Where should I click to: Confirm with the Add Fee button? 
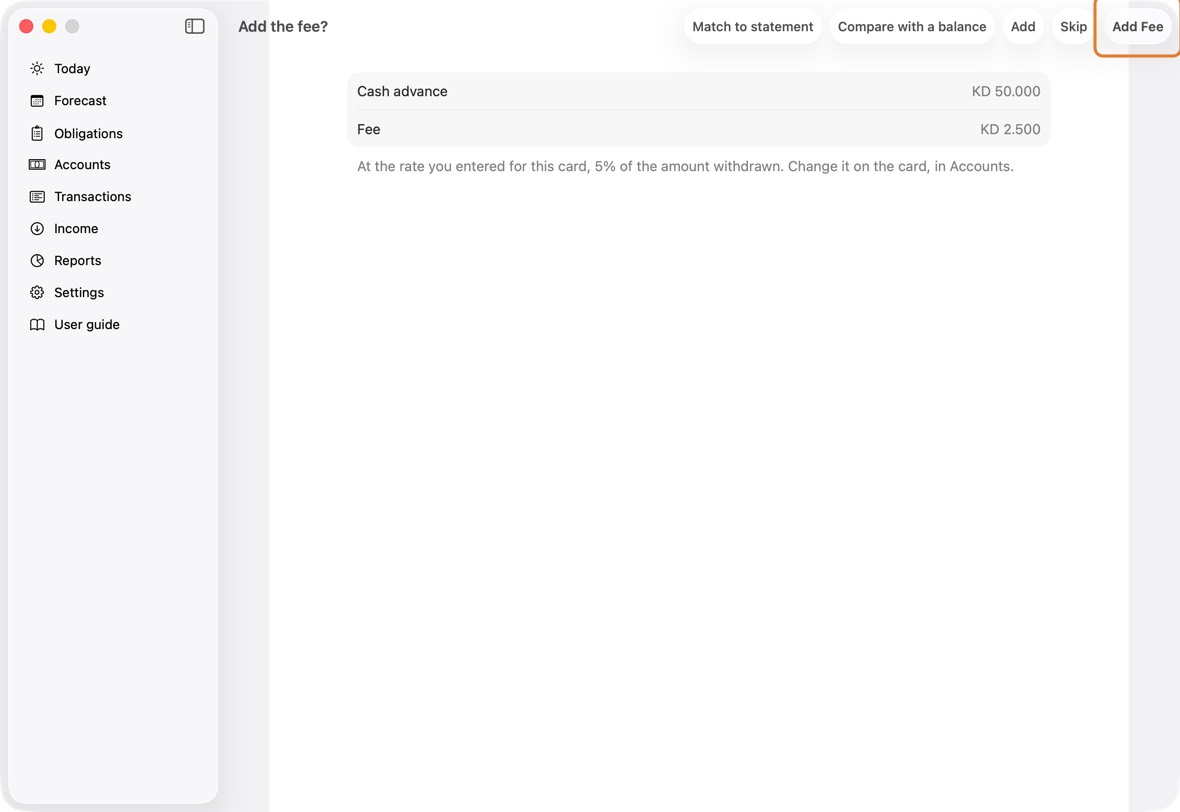pyautogui.click(x=1137, y=26)
